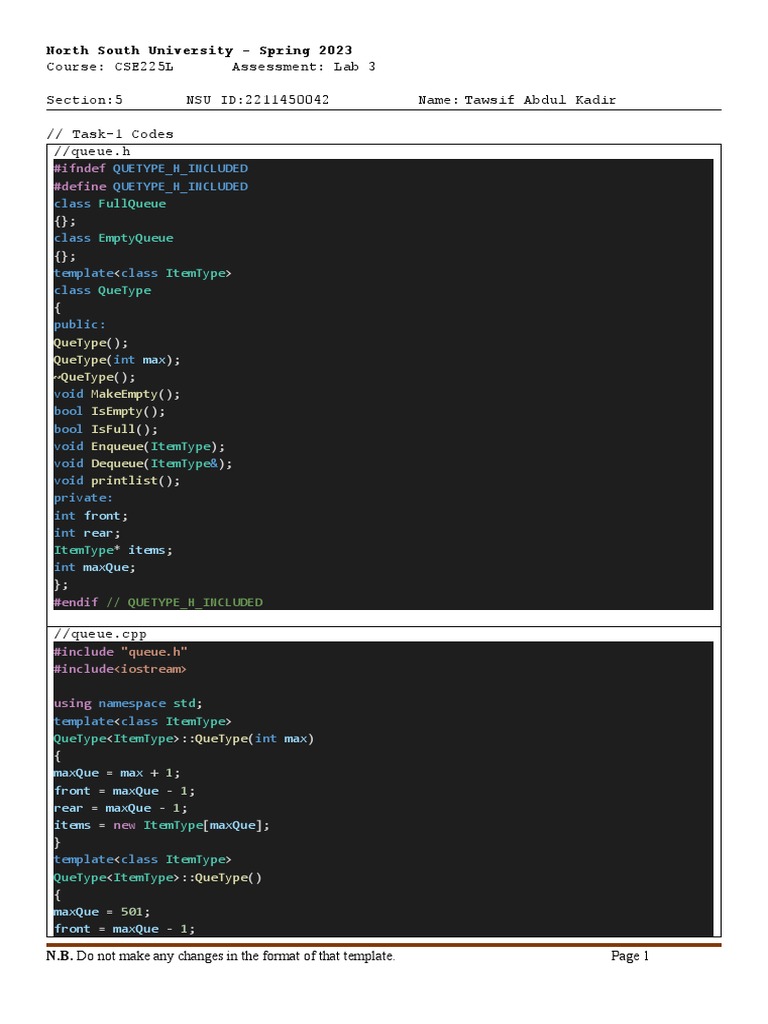Click the 'Section:5' field text
The width and height of the screenshot is (768, 1024).
[84, 100]
